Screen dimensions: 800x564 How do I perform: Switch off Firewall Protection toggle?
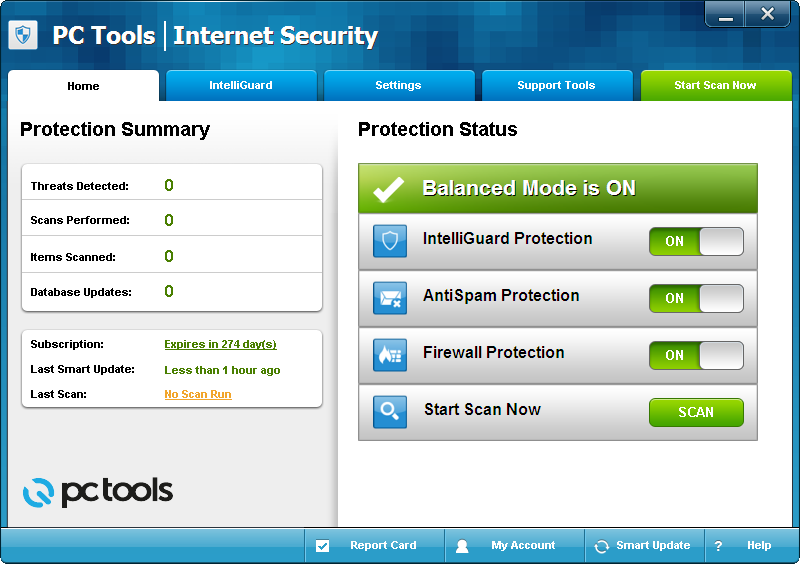[x=696, y=355]
